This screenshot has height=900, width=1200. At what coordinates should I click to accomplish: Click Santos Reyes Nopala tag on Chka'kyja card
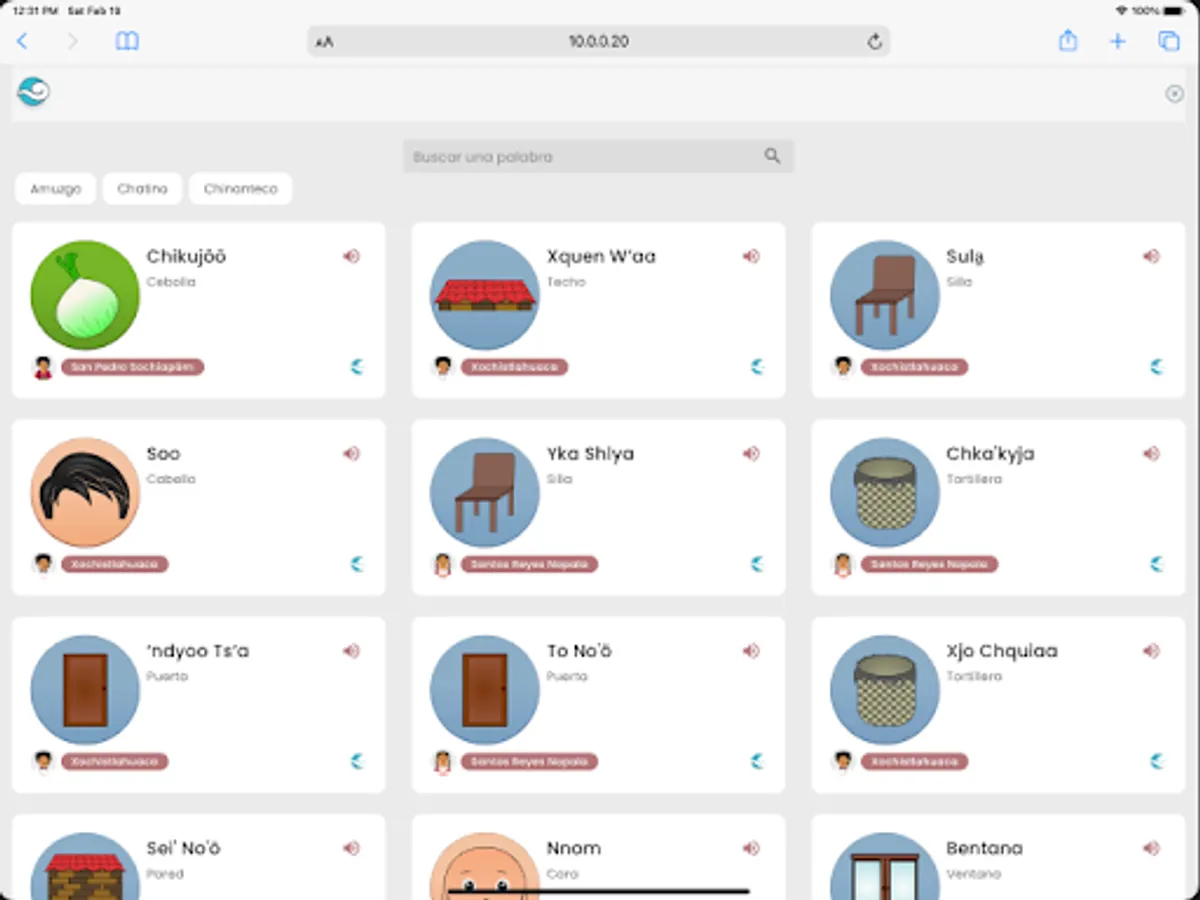pos(929,564)
